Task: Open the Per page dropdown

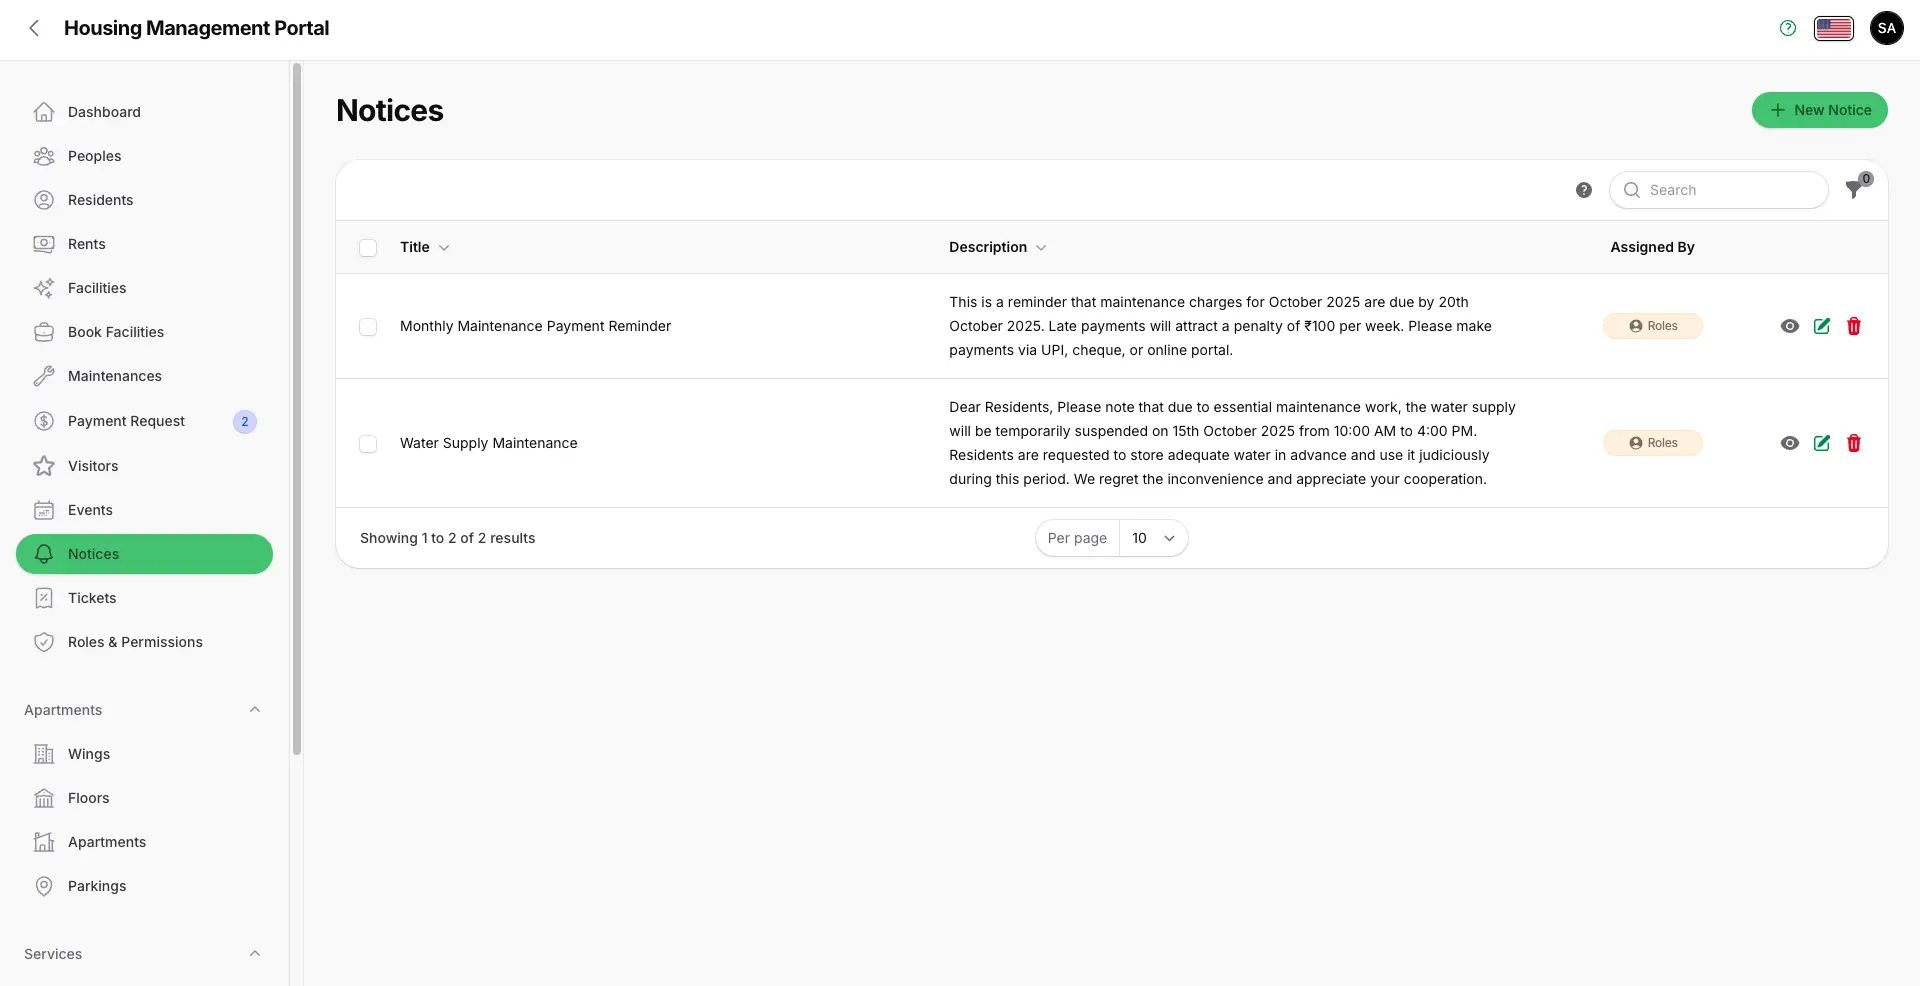Action: click(1152, 538)
